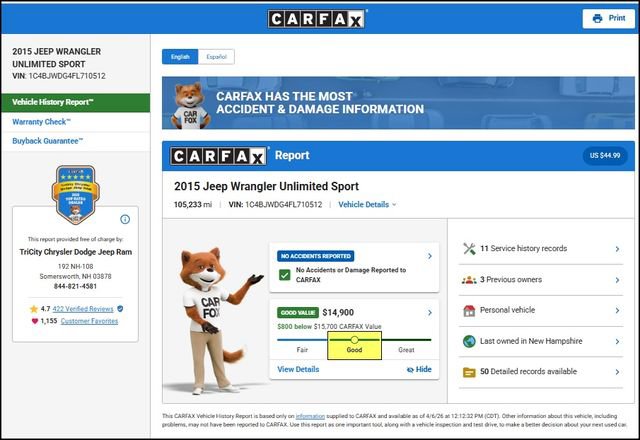Expand the No Accidents Reported chevron

(429, 256)
